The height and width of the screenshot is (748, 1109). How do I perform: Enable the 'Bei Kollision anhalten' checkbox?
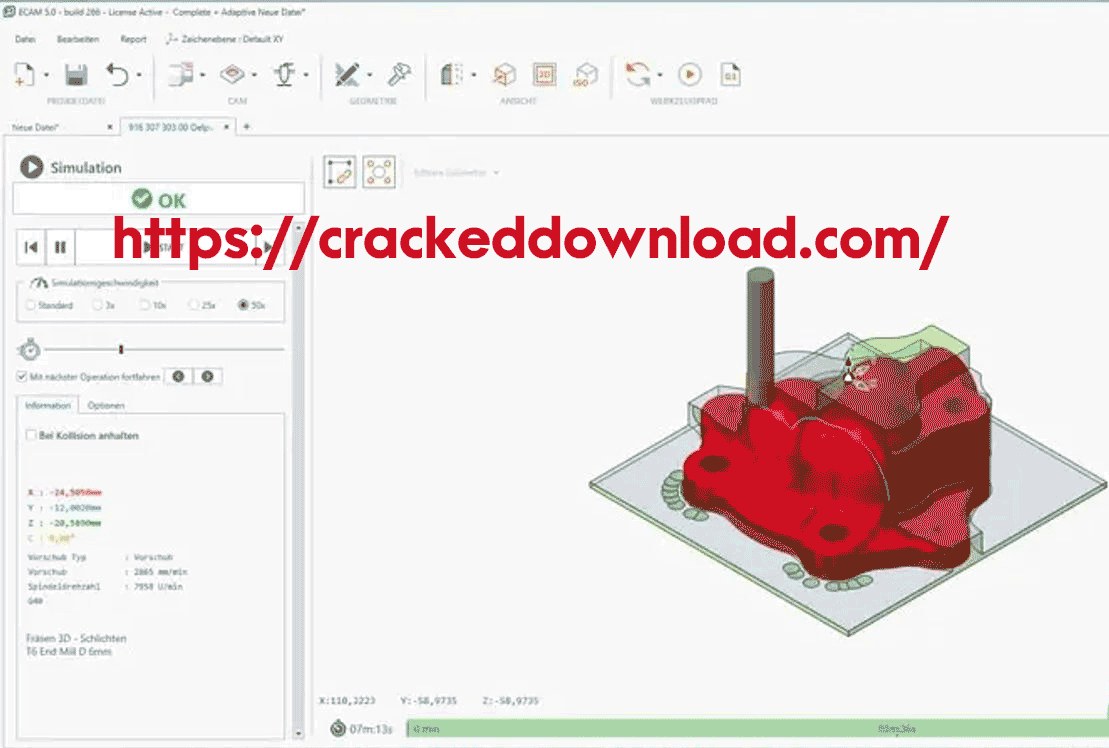(x=31, y=436)
